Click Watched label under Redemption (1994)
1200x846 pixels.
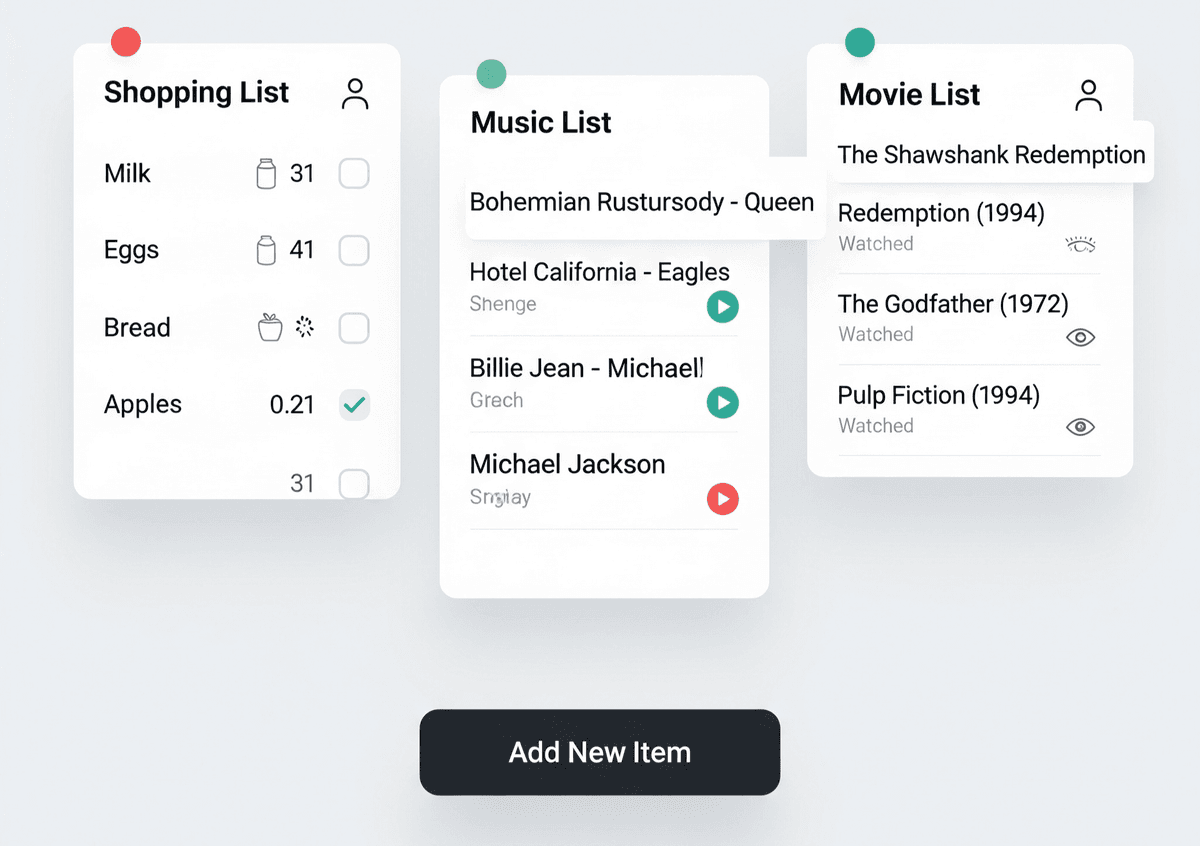876,243
